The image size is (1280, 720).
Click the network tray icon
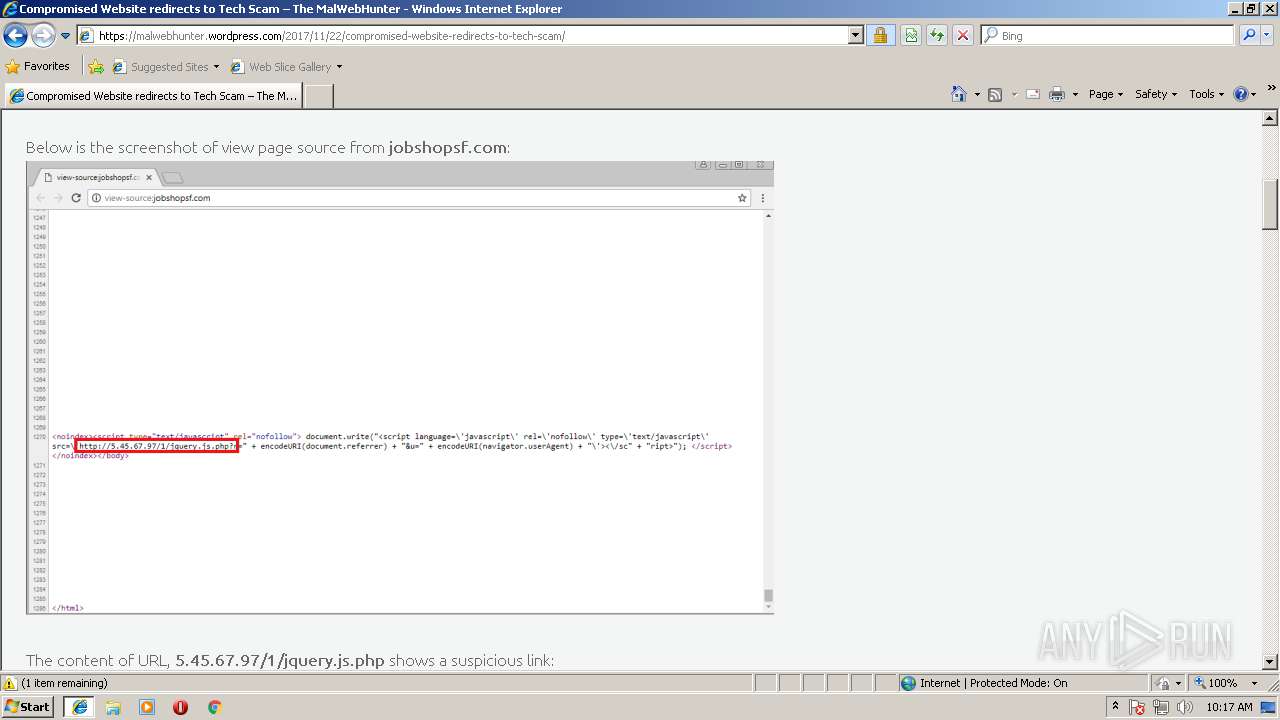click(x=1161, y=708)
